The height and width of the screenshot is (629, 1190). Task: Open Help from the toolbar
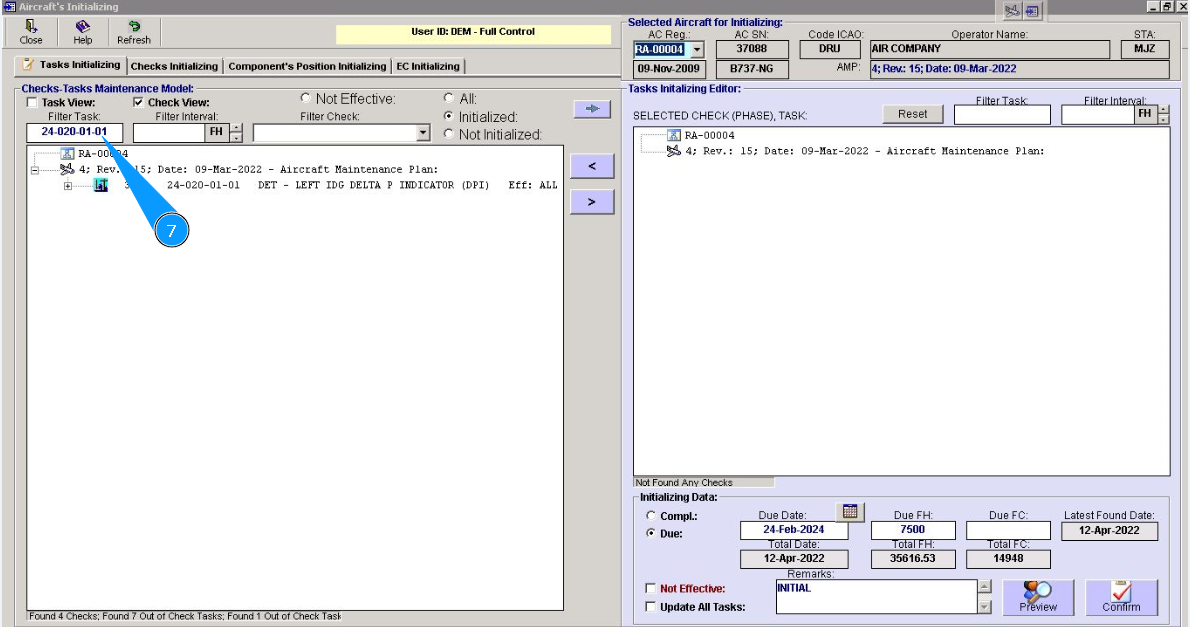(x=82, y=27)
